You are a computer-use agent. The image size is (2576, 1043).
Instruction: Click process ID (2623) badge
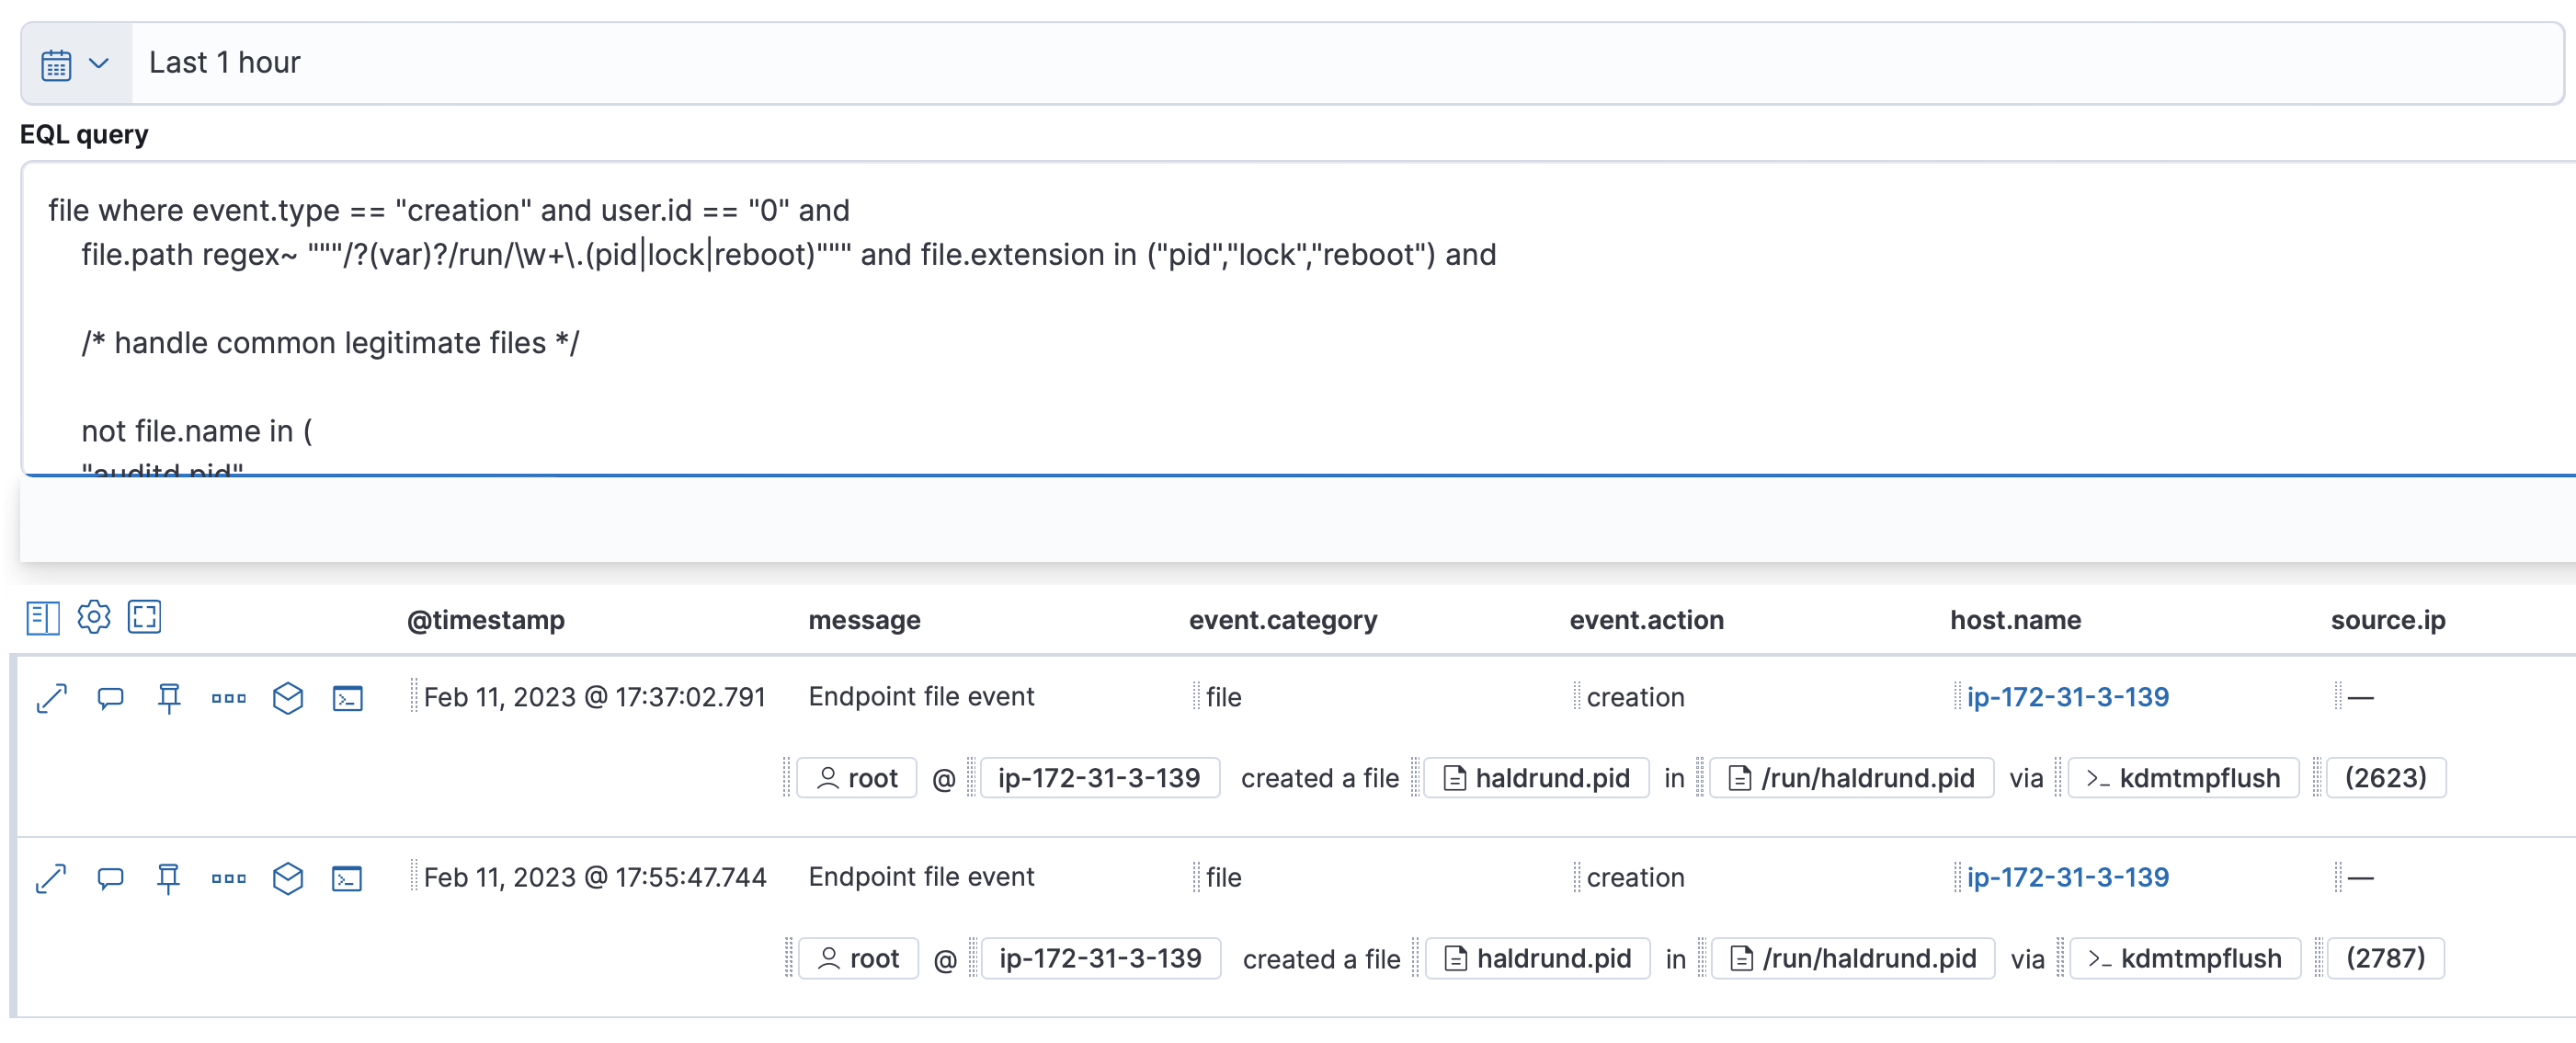(x=2386, y=778)
